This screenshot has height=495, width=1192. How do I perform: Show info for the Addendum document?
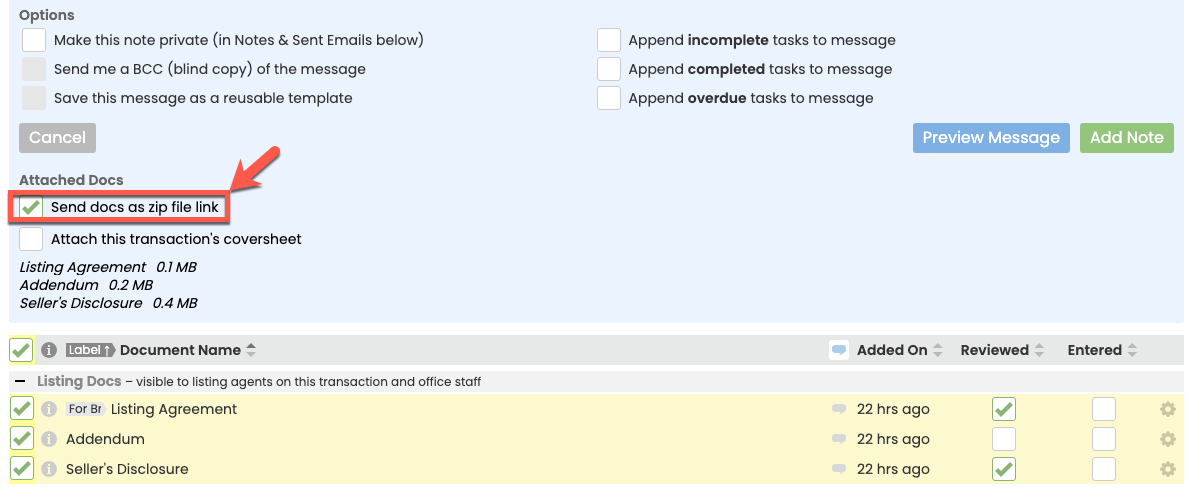click(x=49, y=439)
